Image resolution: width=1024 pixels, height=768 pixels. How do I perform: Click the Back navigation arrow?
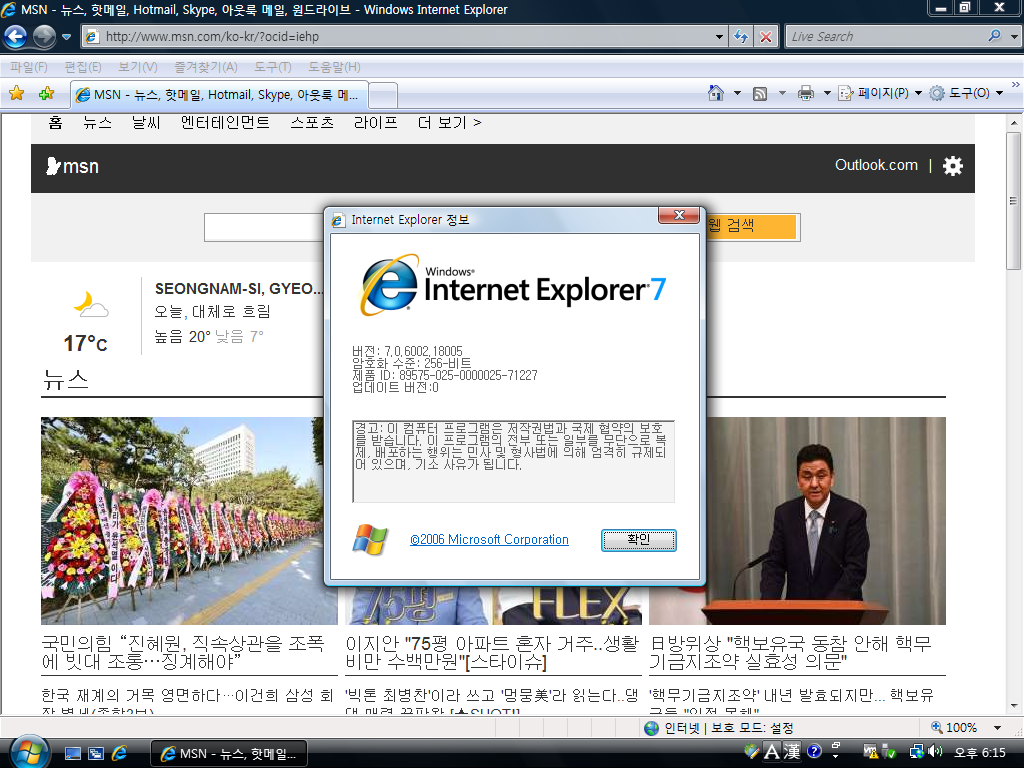(16, 37)
